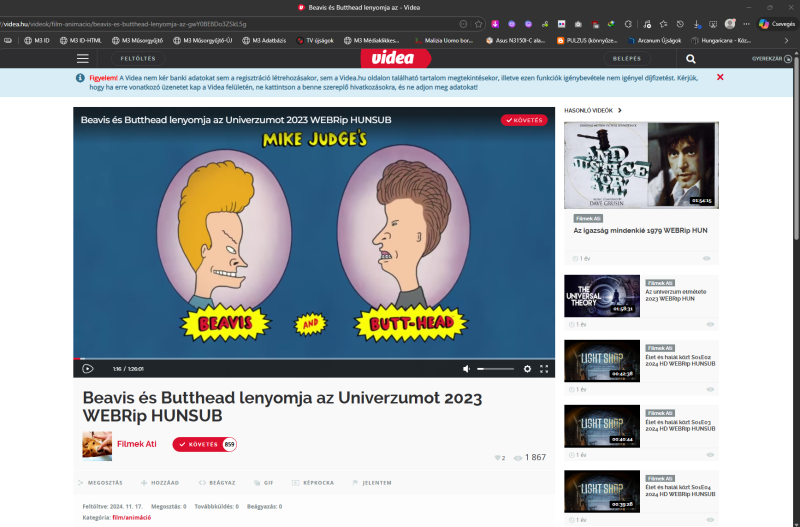Open the browser favorites list icon
The image size is (800, 527).
[x=663, y=24]
